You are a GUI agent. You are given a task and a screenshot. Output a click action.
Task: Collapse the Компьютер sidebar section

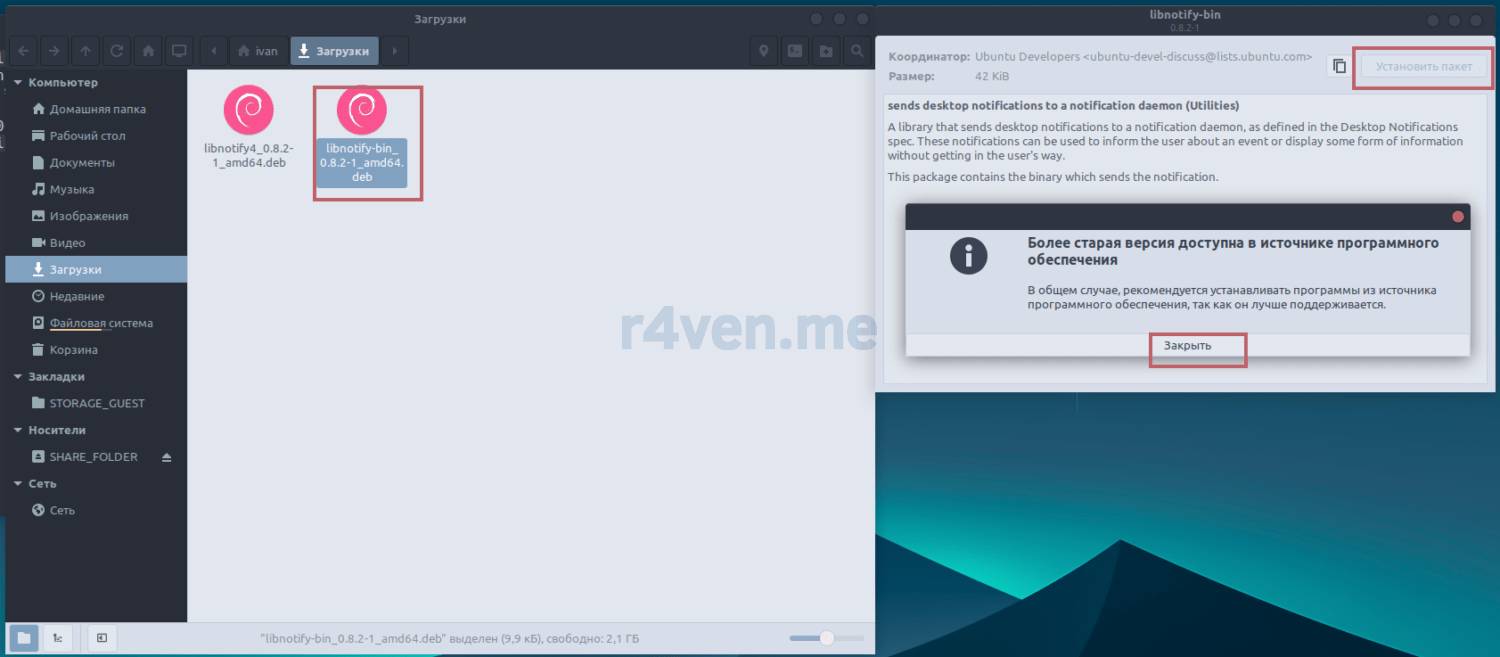[18, 83]
